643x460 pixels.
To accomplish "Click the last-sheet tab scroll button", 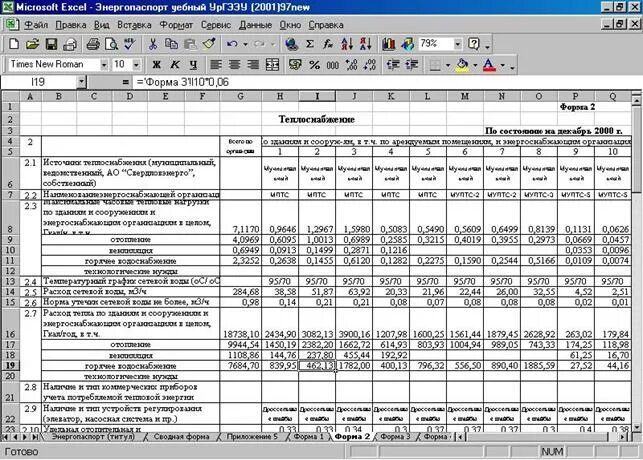I will point(35,437).
